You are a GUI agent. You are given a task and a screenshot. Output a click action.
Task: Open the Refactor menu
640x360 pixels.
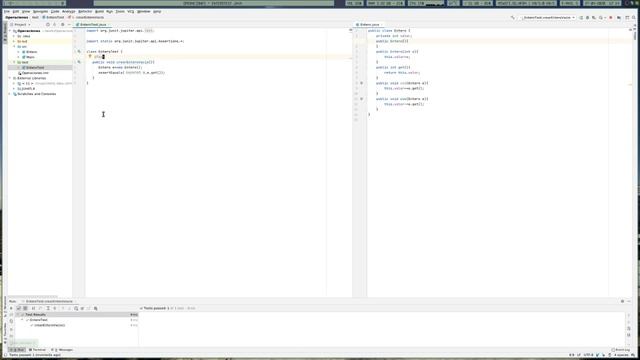point(85,11)
